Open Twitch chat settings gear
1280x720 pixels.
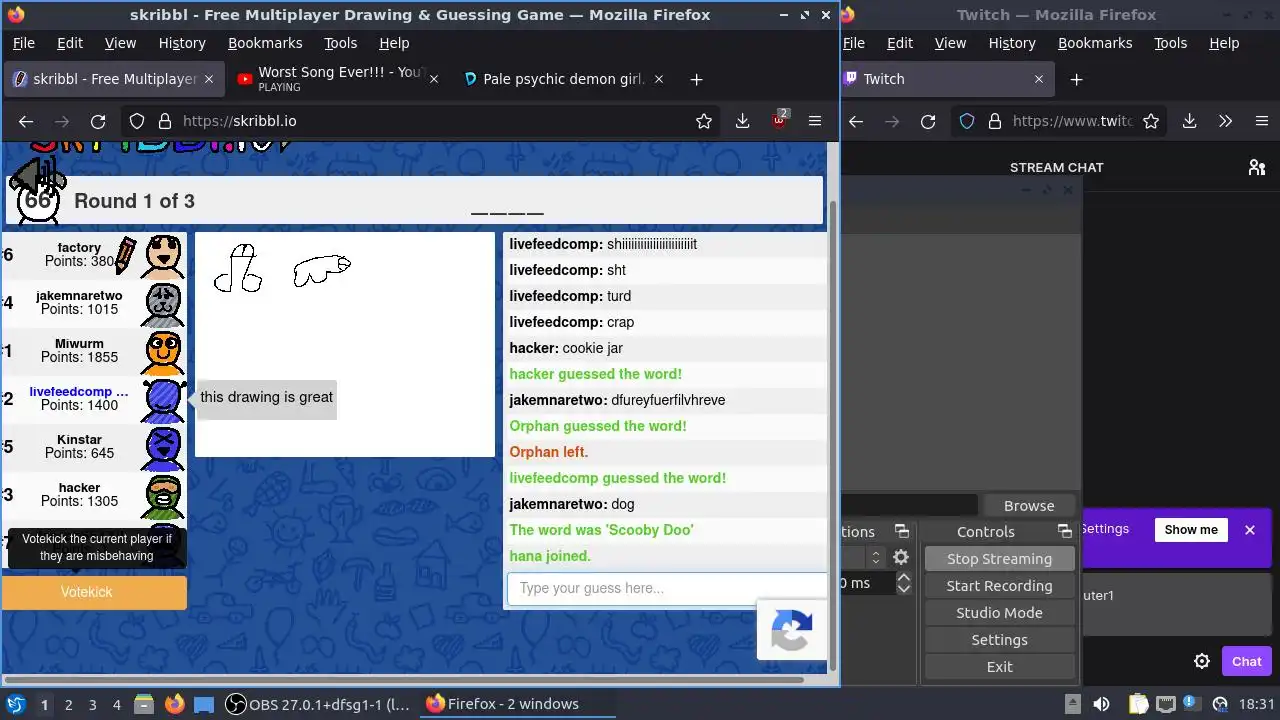coord(1202,661)
